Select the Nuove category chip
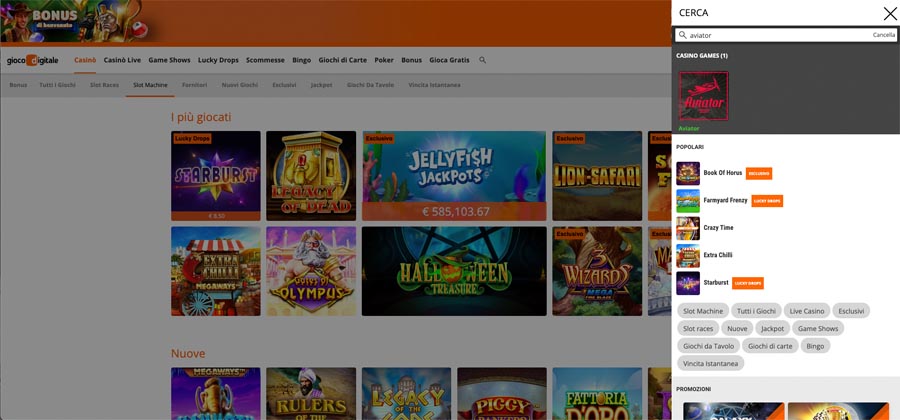Viewport: 900px width, 420px height. click(x=738, y=329)
